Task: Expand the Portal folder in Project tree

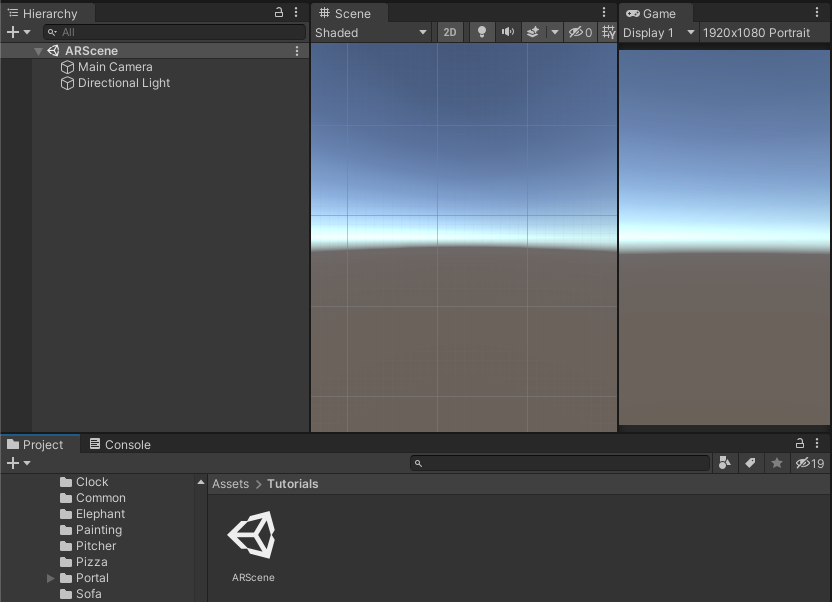Action: pos(51,578)
